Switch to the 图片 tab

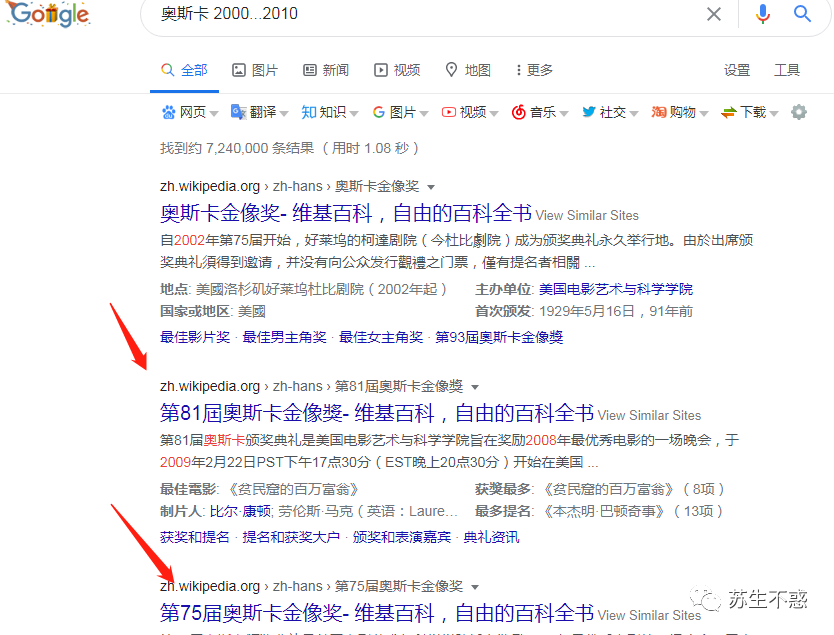(x=255, y=70)
